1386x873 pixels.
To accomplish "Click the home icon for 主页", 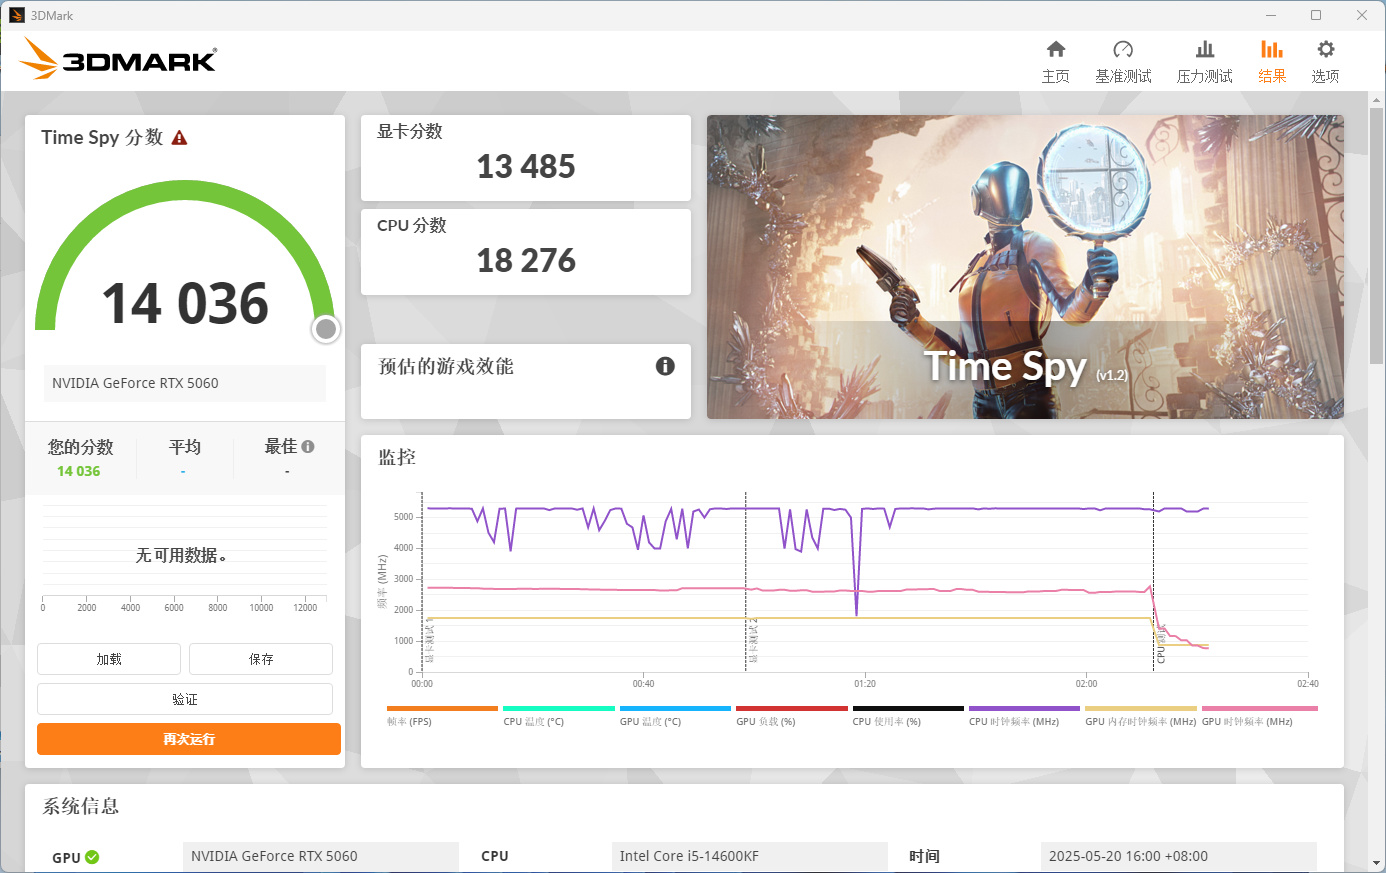I will click(1056, 49).
